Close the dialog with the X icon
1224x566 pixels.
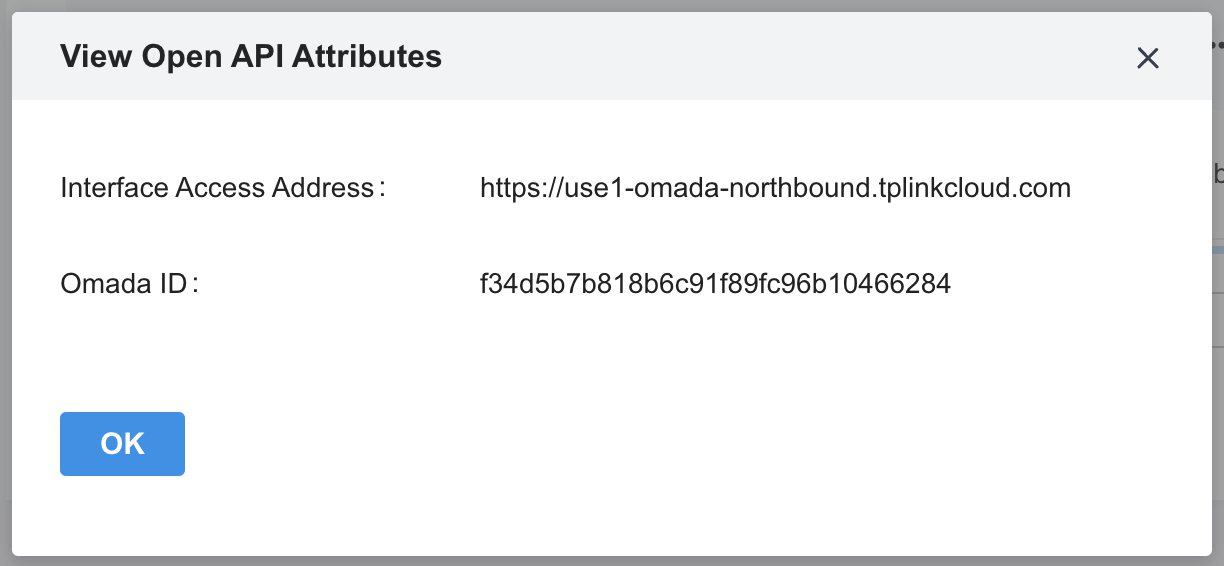click(x=1147, y=58)
